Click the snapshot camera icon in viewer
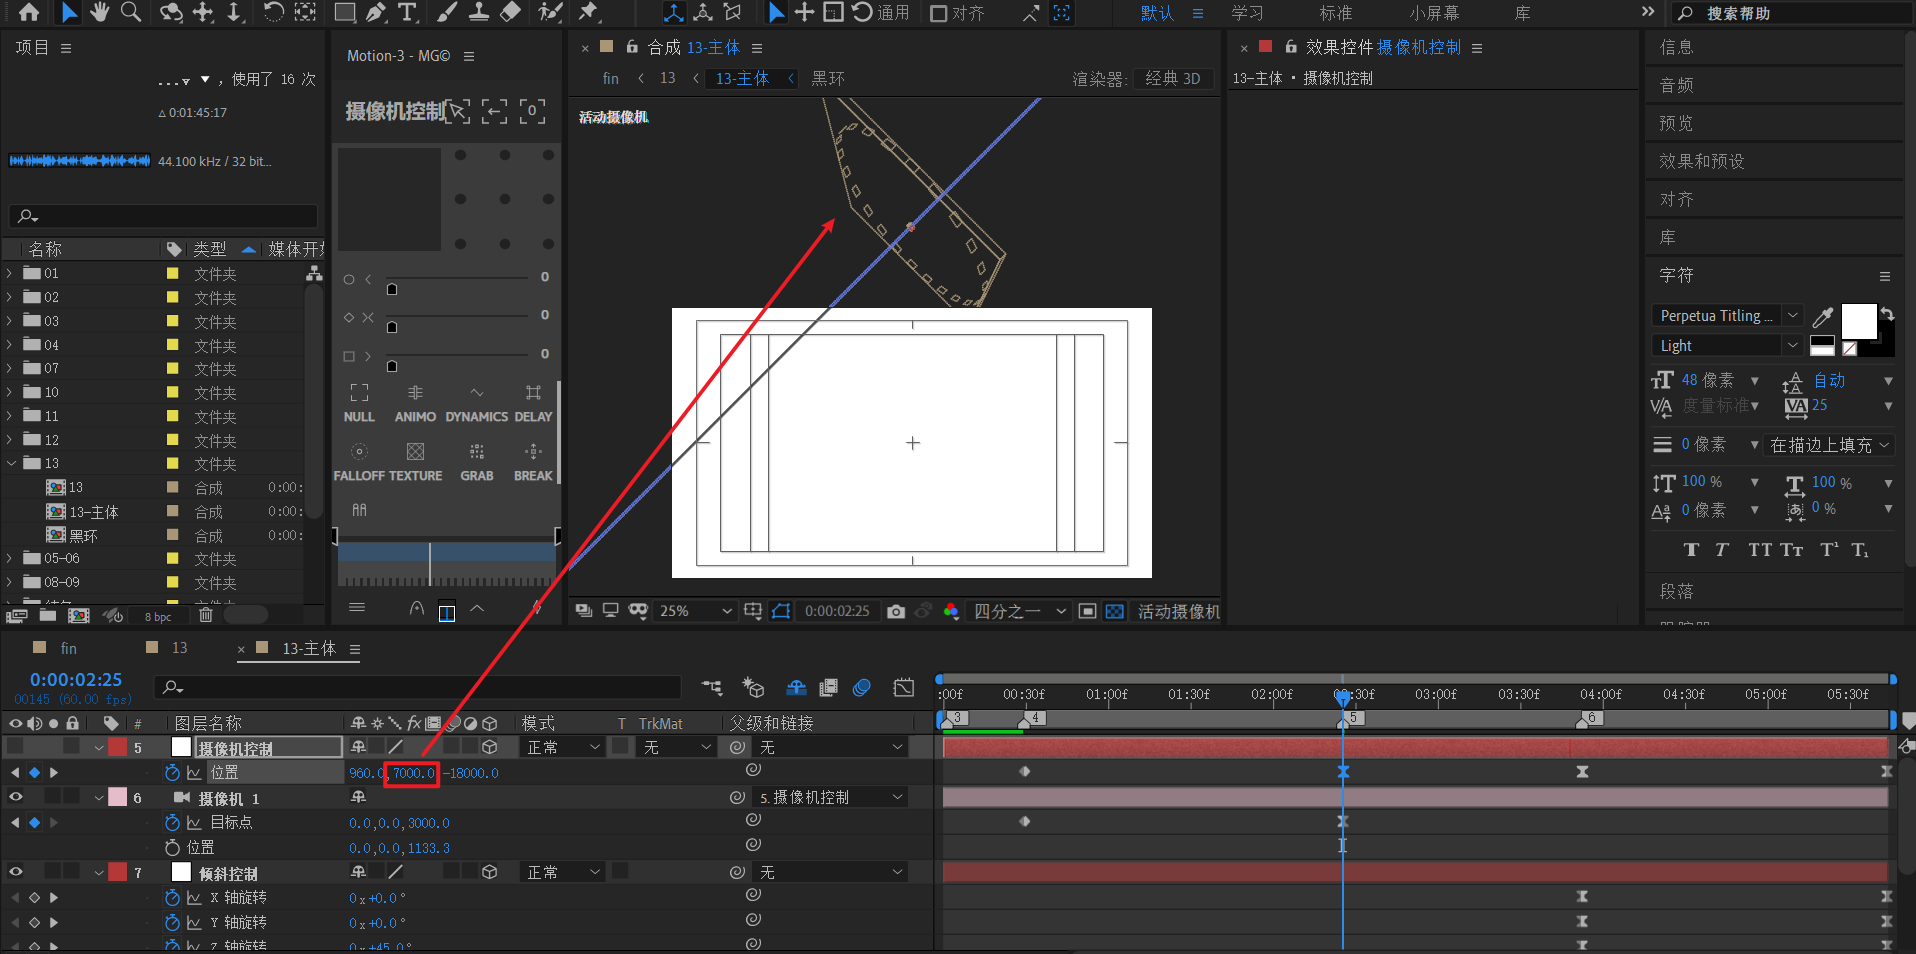This screenshot has height=954, width=1916. tap(896, 611)
